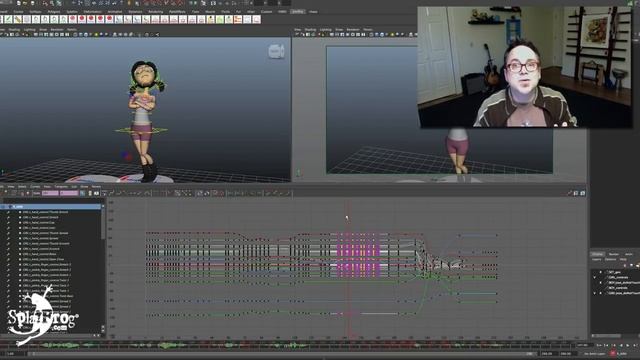This screenshot has height=360, width=640.
Task: Click the last shelf icon on the right
Action: point(256,19)
